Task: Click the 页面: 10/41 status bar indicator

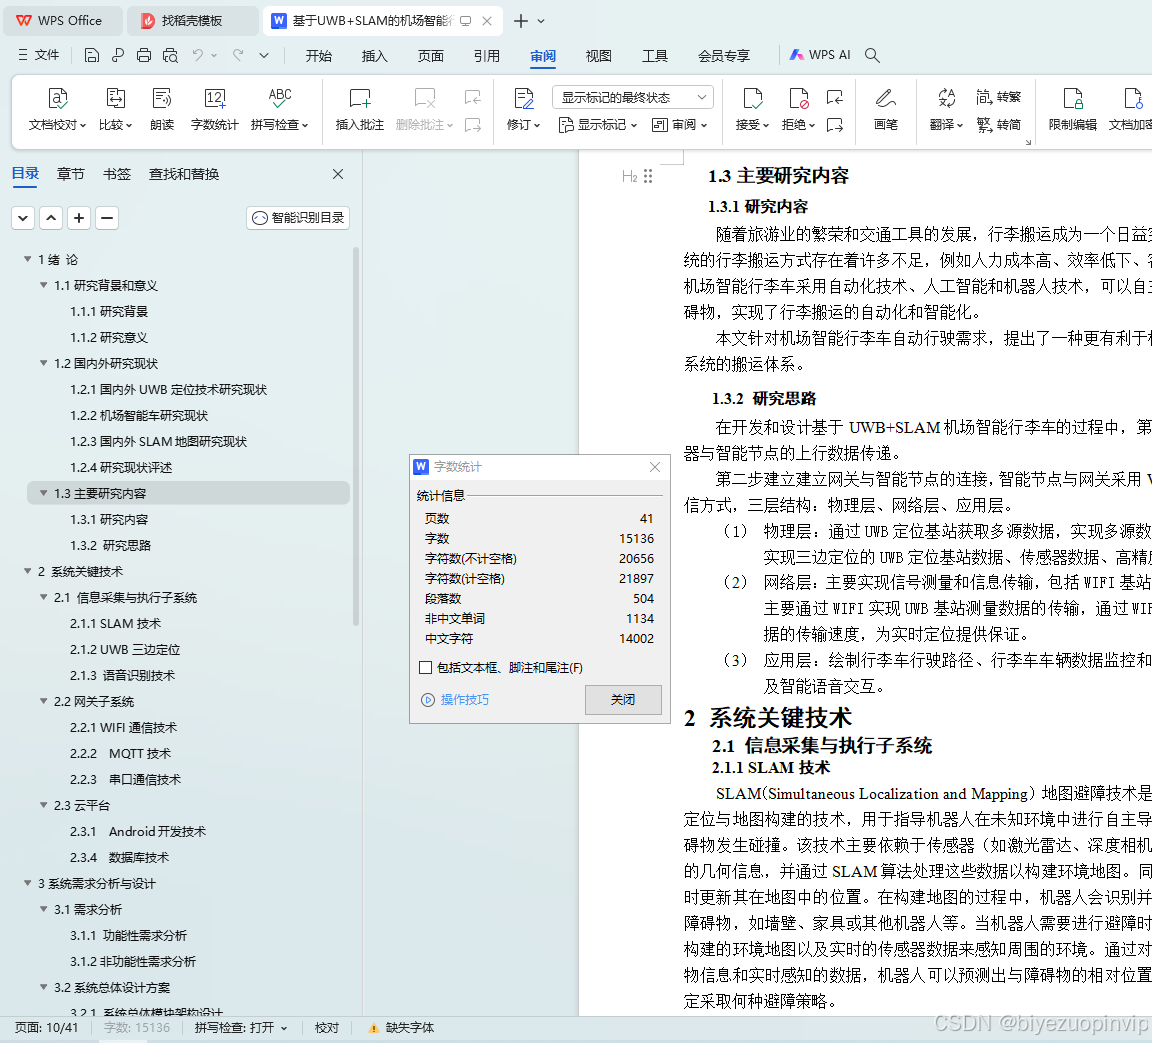Action: click(46, 1028)
